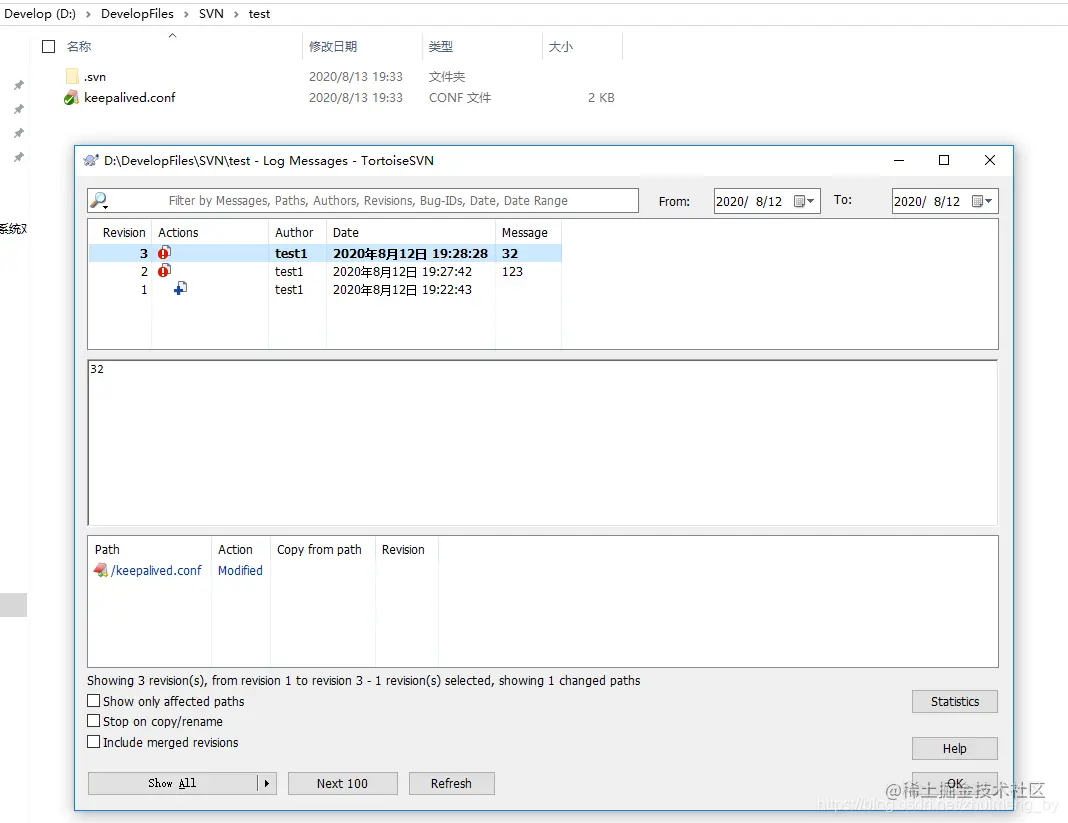Sort log by Message column header
The width and height of the screenshot is (1068, 823).
tap(524, 232)
